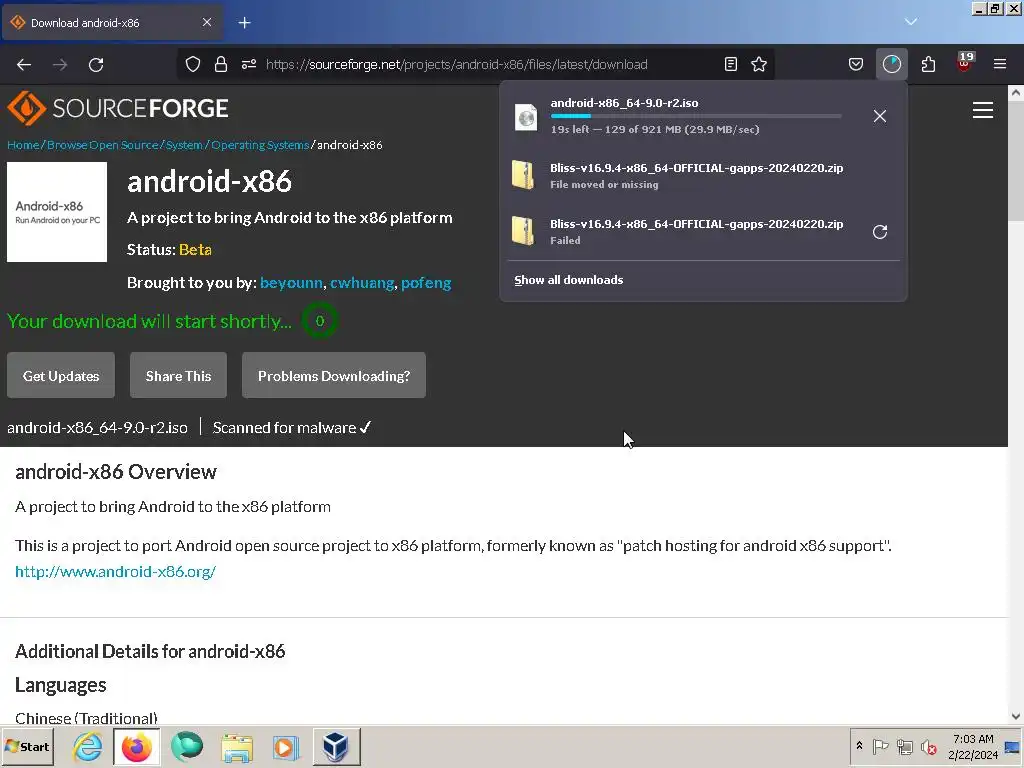This screenshot has width=1024, height=768.
Task: Click Problems Downloading? button
Action: pos(334,376)
